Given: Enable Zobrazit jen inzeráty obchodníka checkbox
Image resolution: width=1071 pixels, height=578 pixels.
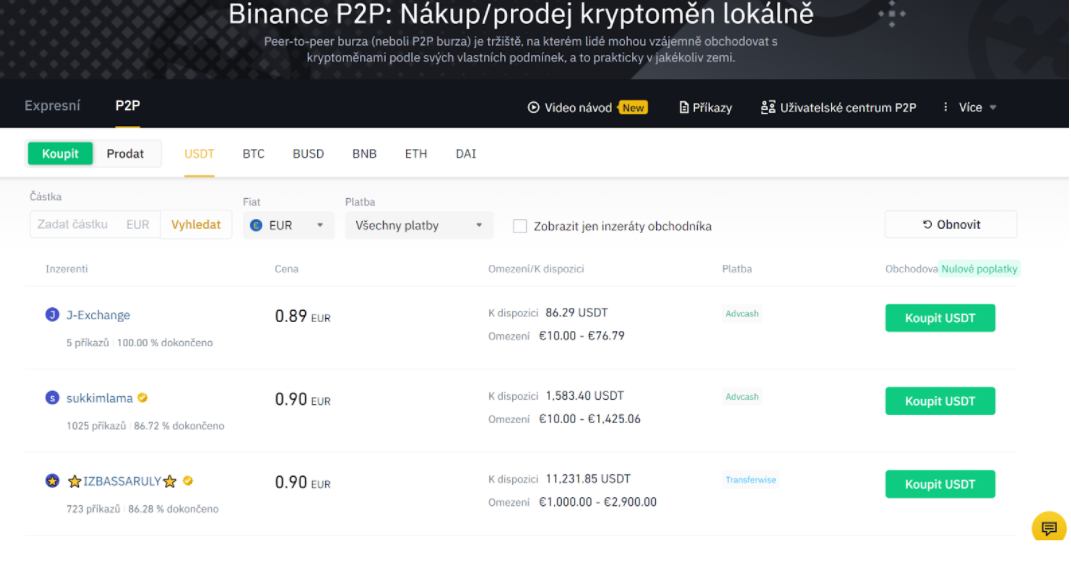Looking at the screenshot, I should tap(520, 226).
